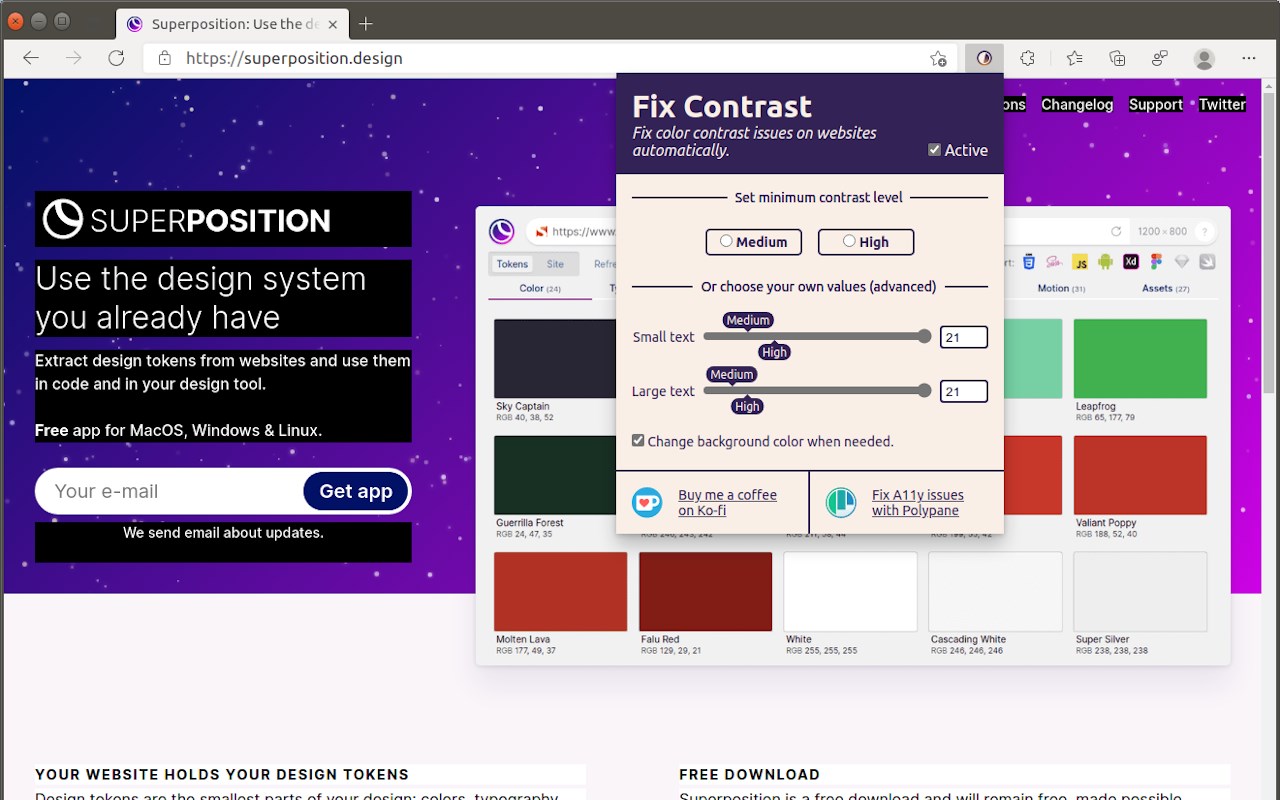
Task: Click Medium marker above Small text slider
Action: [748, 320]
